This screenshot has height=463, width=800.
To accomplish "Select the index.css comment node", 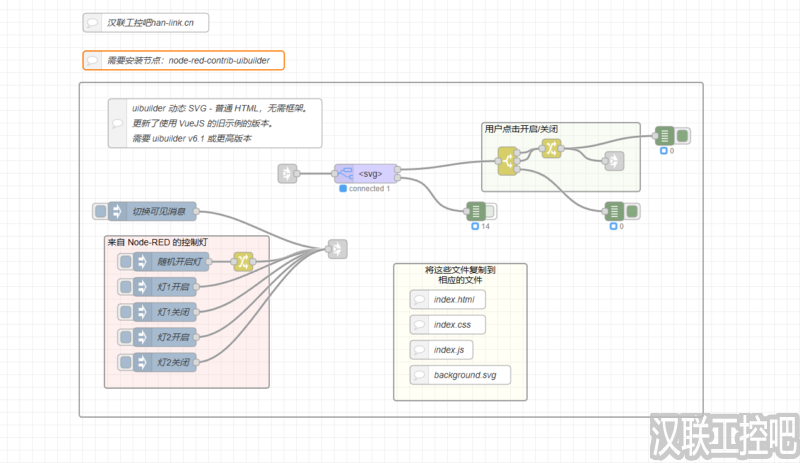I will 447,325.
